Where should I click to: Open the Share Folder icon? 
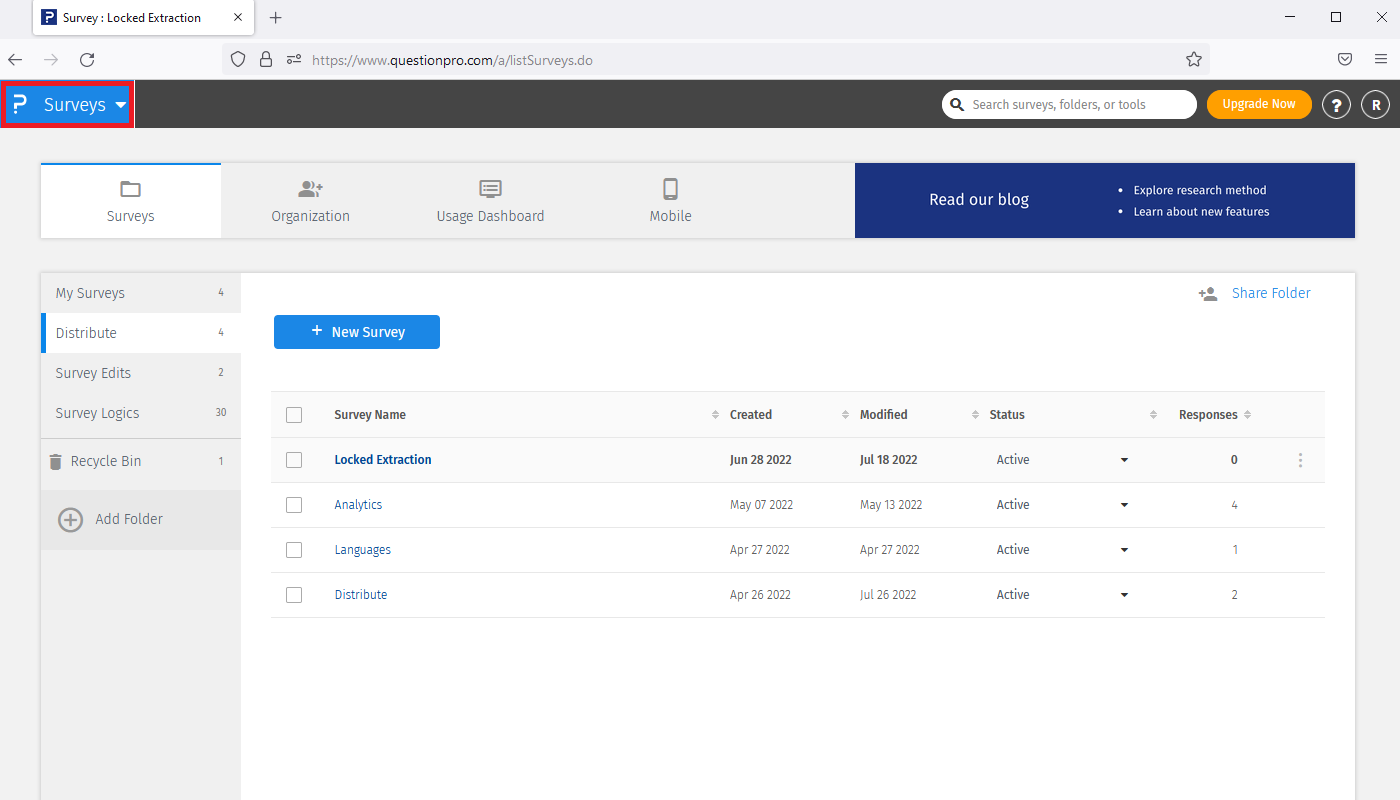(x=1208, y=293)
